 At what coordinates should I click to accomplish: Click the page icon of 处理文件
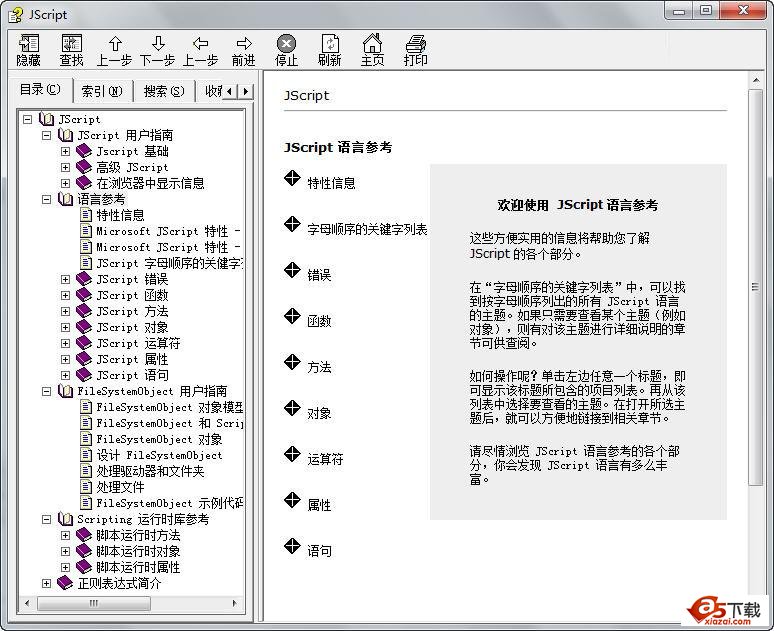[x=86, y=487]
